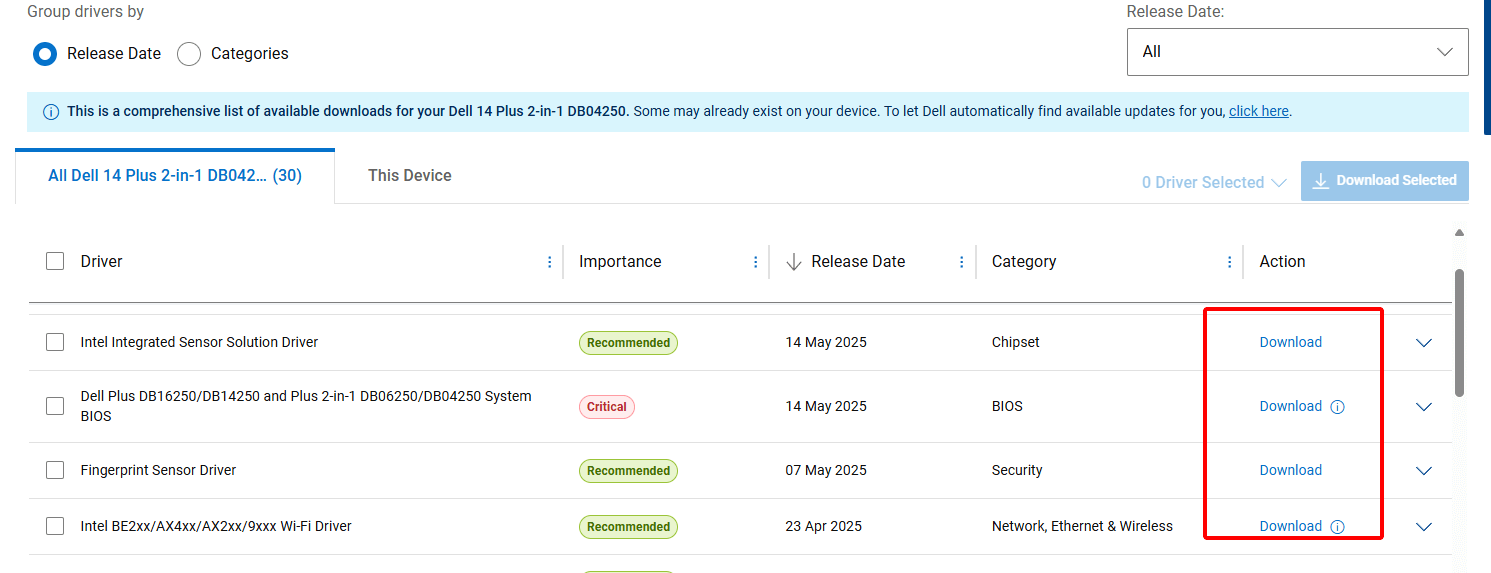Open Release Date column options menu
1491x573 pixels.
(962, 262)
